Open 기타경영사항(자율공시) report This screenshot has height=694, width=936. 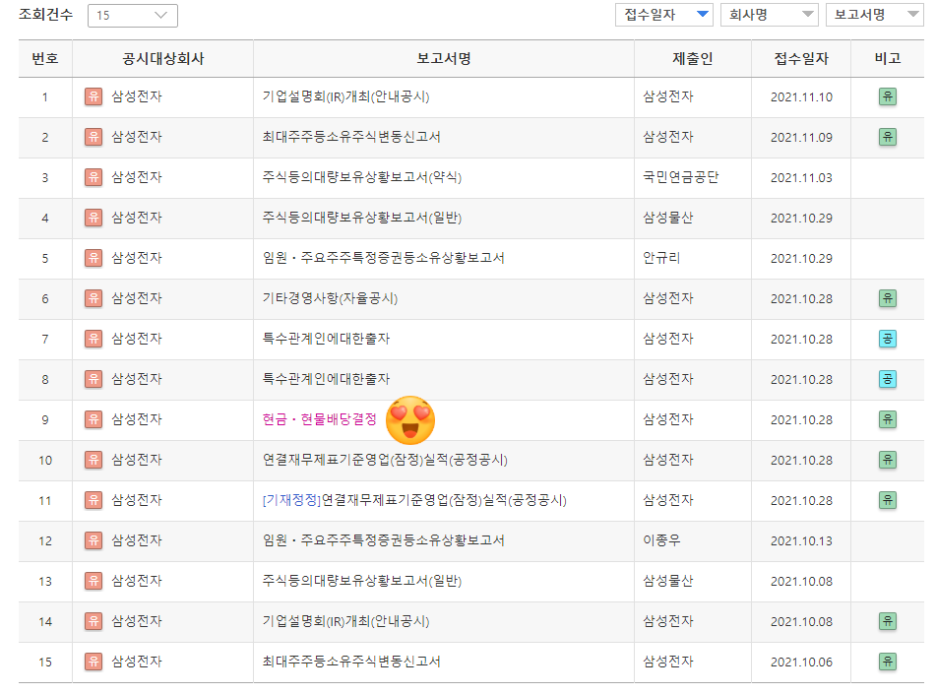330,298
